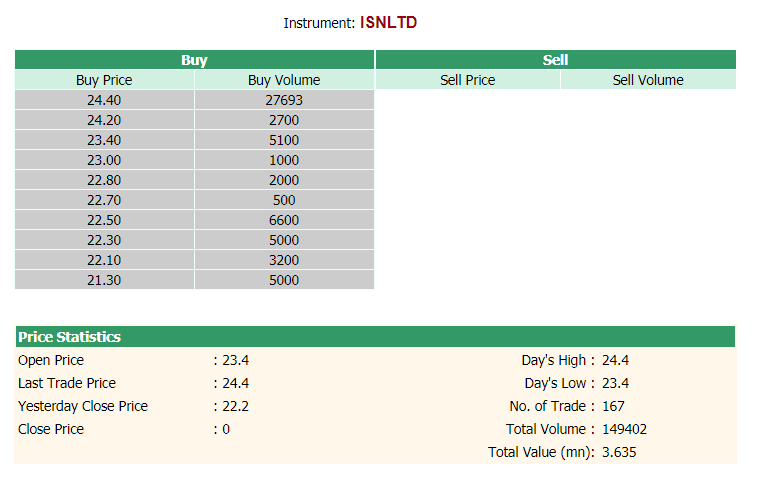Screen dimensions: 766x478
Task: Click the Sell Price column header
Action: (468, 80)
